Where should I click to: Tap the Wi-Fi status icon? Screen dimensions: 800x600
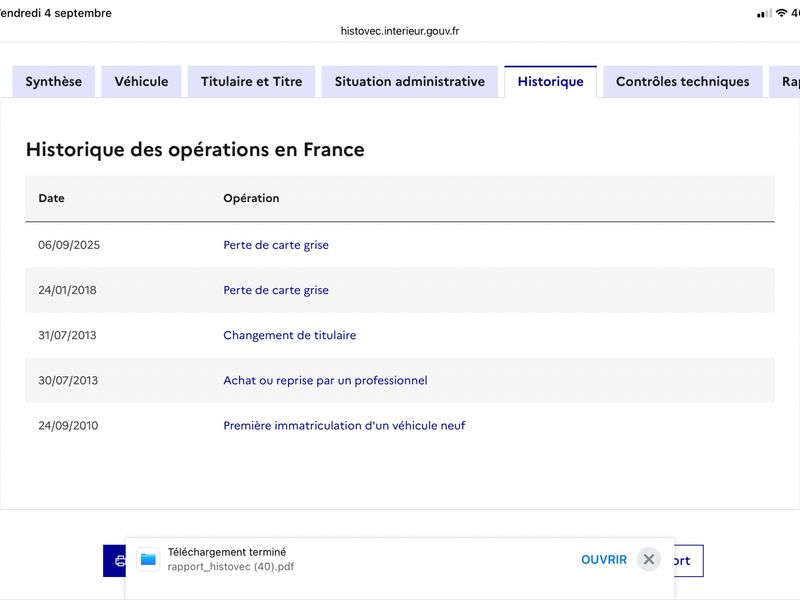[781, 13]
